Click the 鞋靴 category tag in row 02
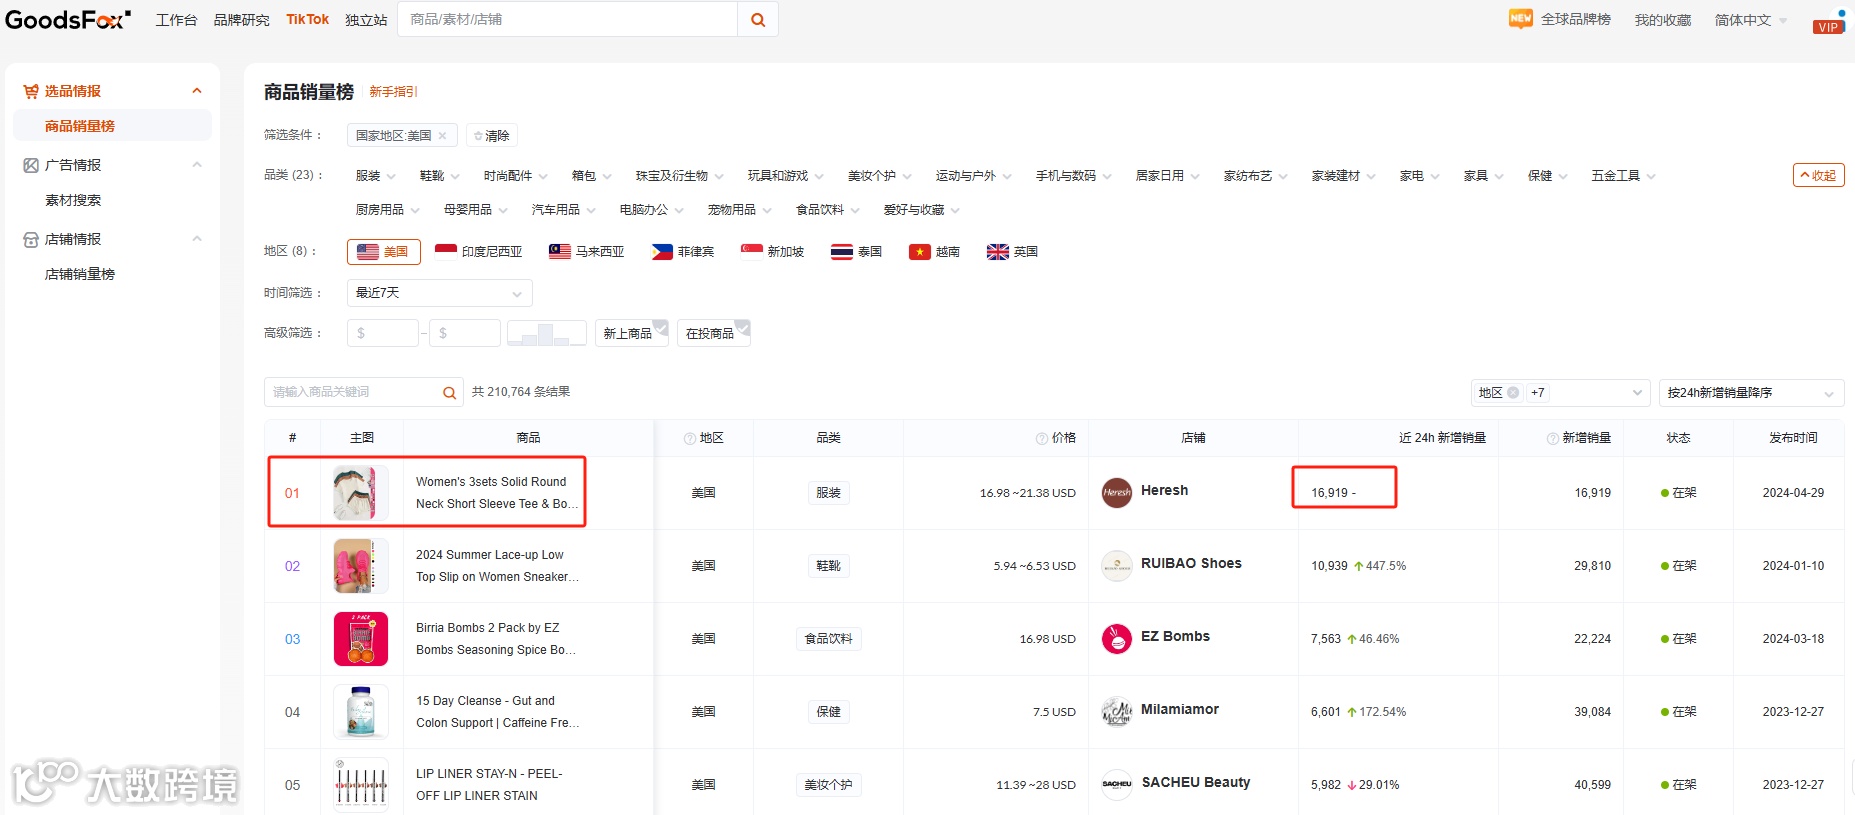Image resolution: width=1855 pixels, height=815 pixels. pyautogui.click(x=828, y=566)
